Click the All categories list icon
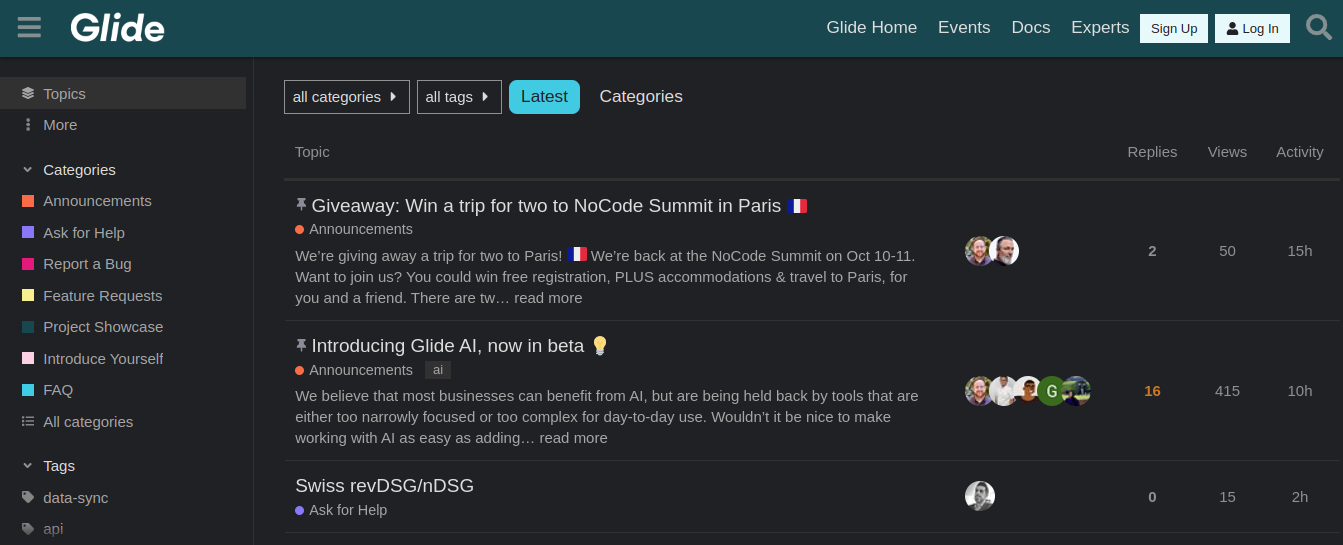This screenshot has height=545, width=1343. (28, 422)
